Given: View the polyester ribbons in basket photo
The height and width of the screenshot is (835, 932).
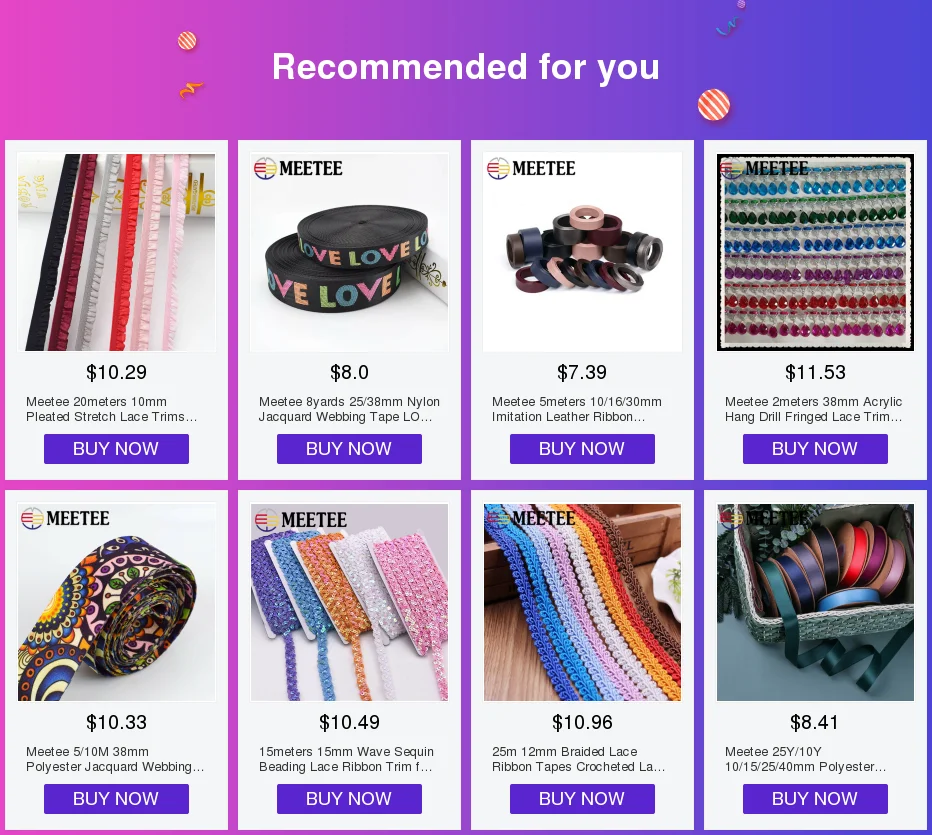Looking at the screenshot, I should [816, 603].
